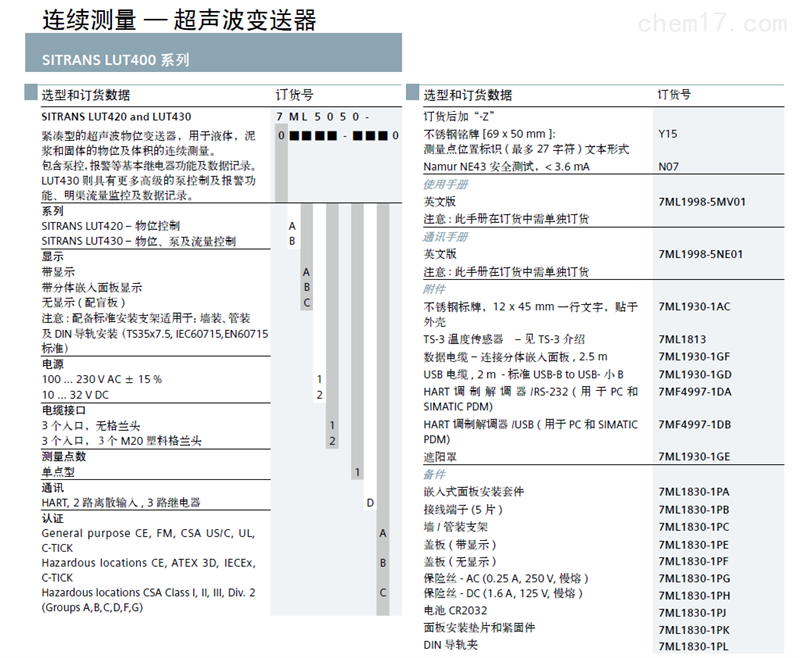Click order number 7ML1930-1GE

694,457
